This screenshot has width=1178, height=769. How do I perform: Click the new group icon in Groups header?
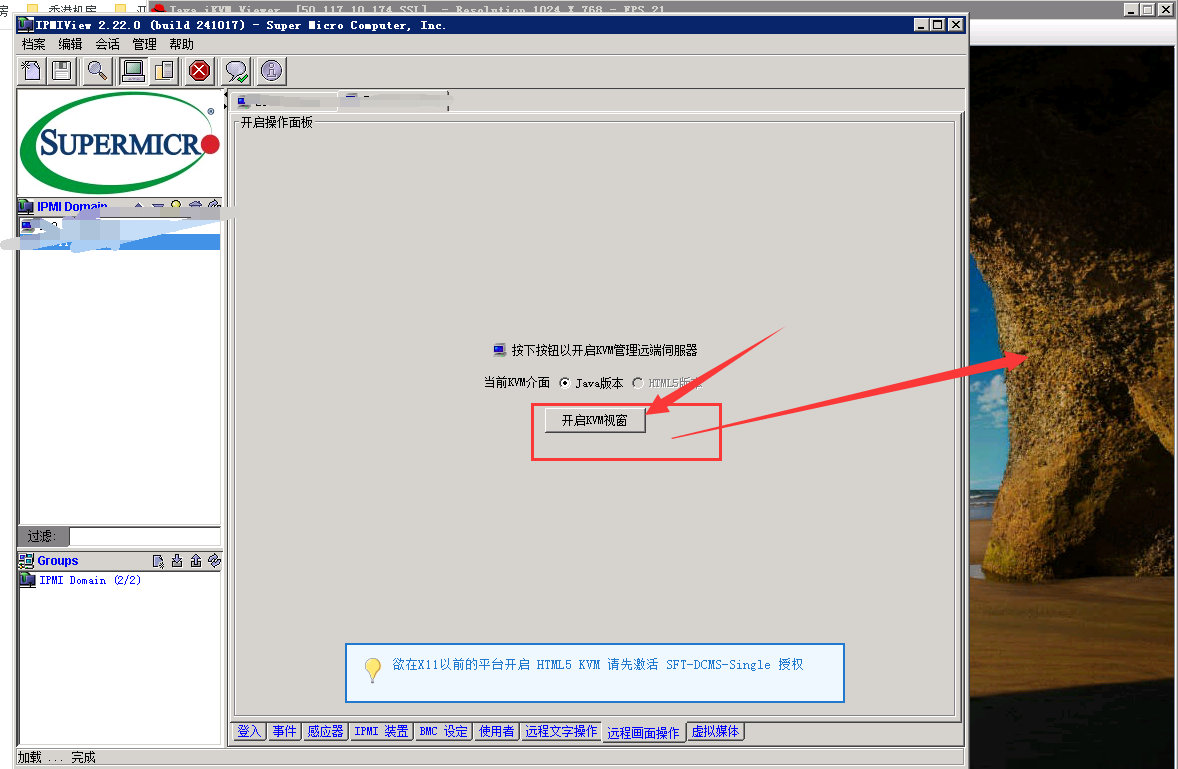(x=158, y=561)
